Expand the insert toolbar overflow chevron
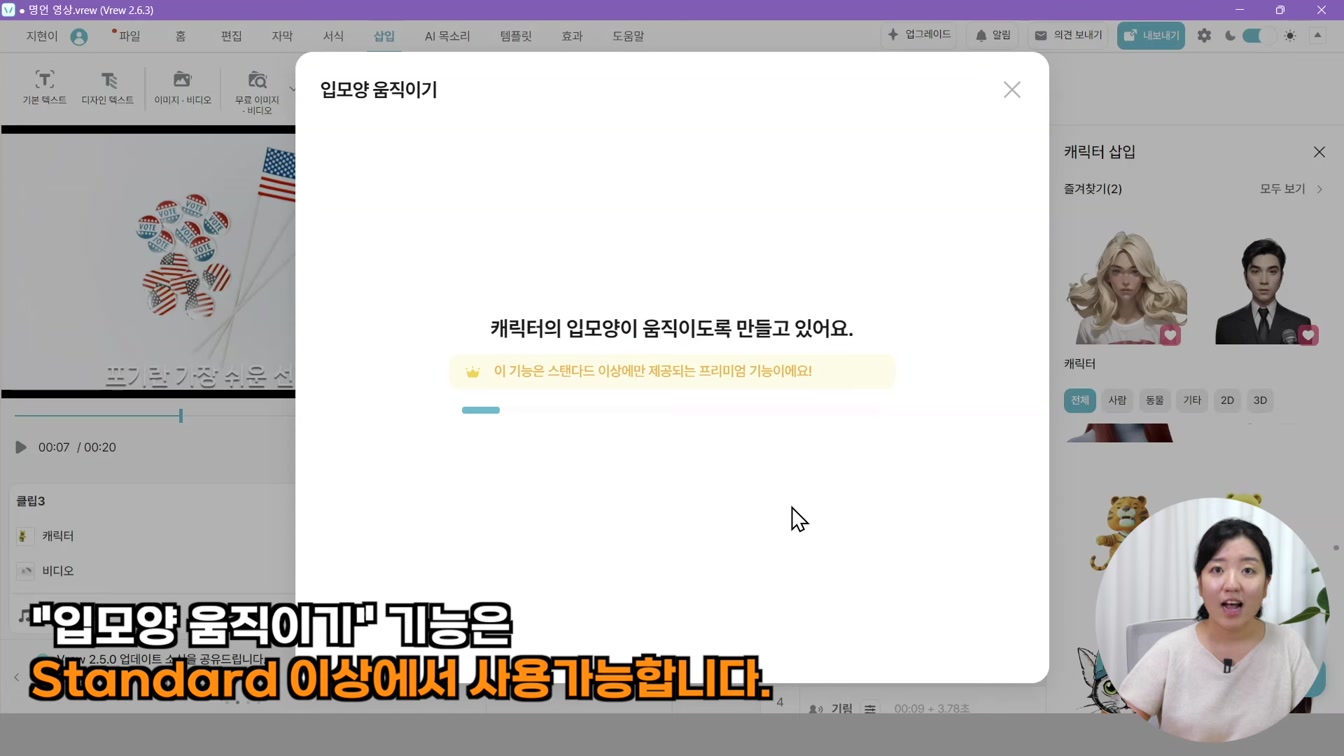Viewport: 1344px width, 756px height. click(x=292, y=89)
